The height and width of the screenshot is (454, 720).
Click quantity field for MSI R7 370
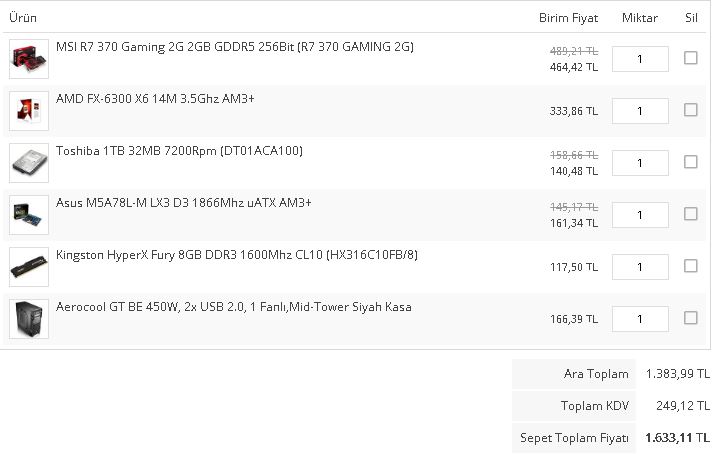(x=640, y=59)
